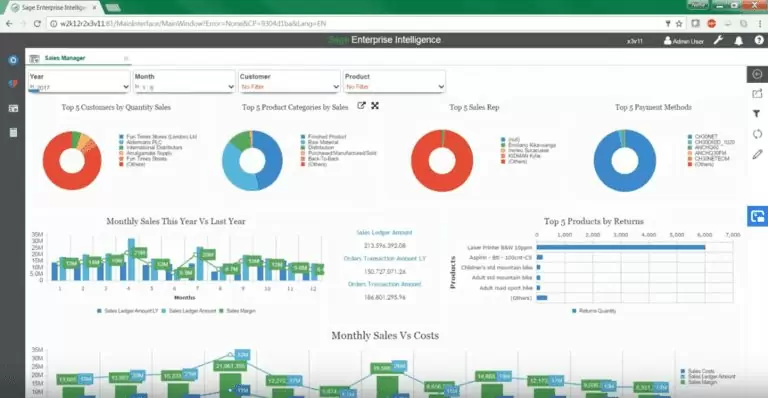
Task: Go back in the browser
Action: 9,23
